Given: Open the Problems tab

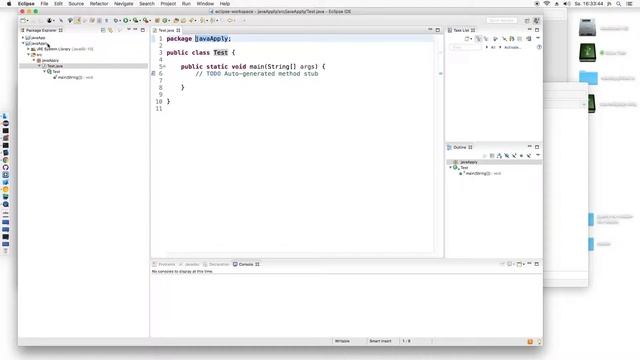Looking at the screenshot, I should click(164, 264).
